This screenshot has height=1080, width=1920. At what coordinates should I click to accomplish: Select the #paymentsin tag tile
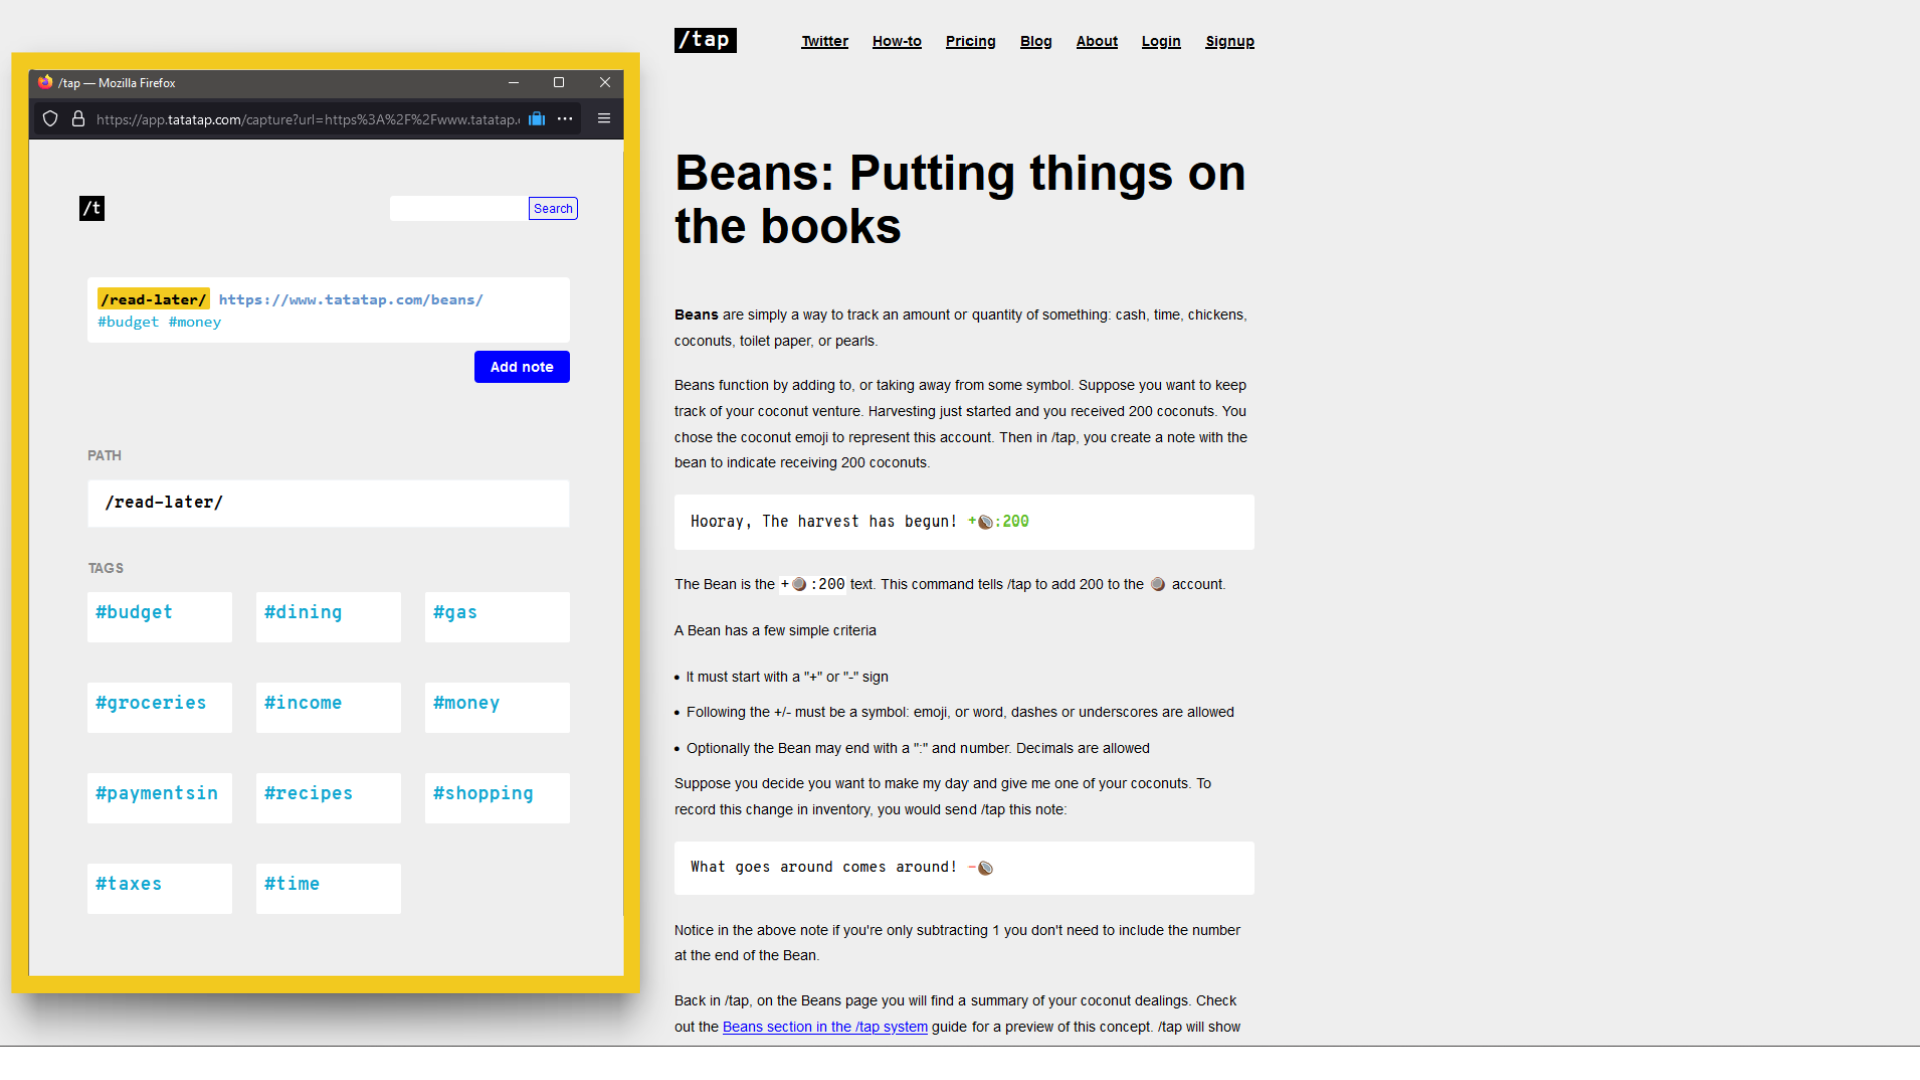pos(159,798)
